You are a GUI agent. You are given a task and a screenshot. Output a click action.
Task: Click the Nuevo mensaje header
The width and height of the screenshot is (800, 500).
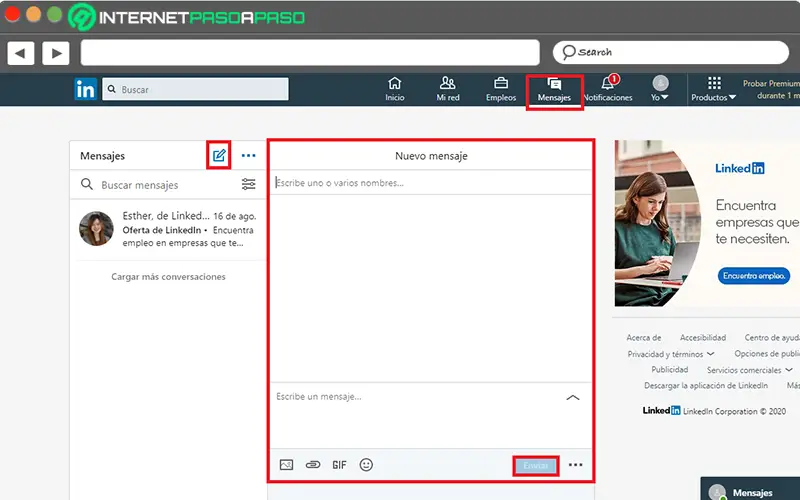tap(431, 156)
